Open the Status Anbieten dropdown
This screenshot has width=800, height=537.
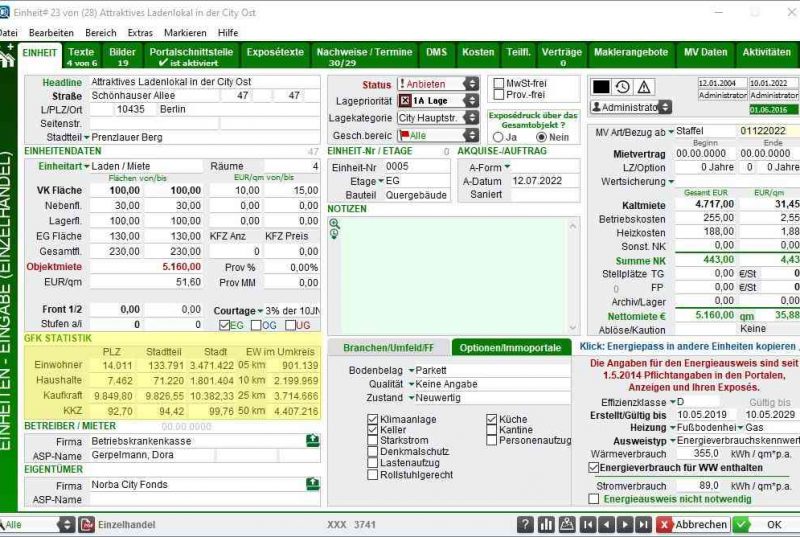(471, 84)
